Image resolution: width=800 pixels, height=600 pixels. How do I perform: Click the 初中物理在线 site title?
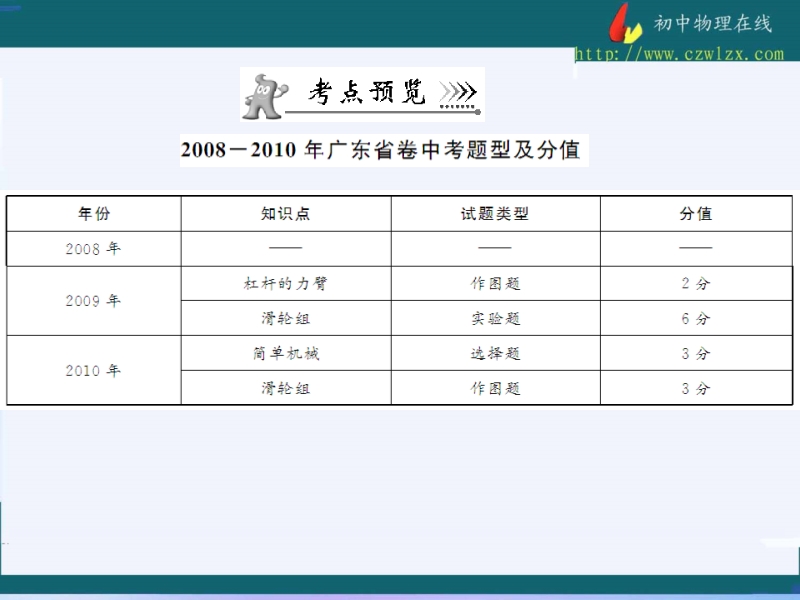[712, 24]
